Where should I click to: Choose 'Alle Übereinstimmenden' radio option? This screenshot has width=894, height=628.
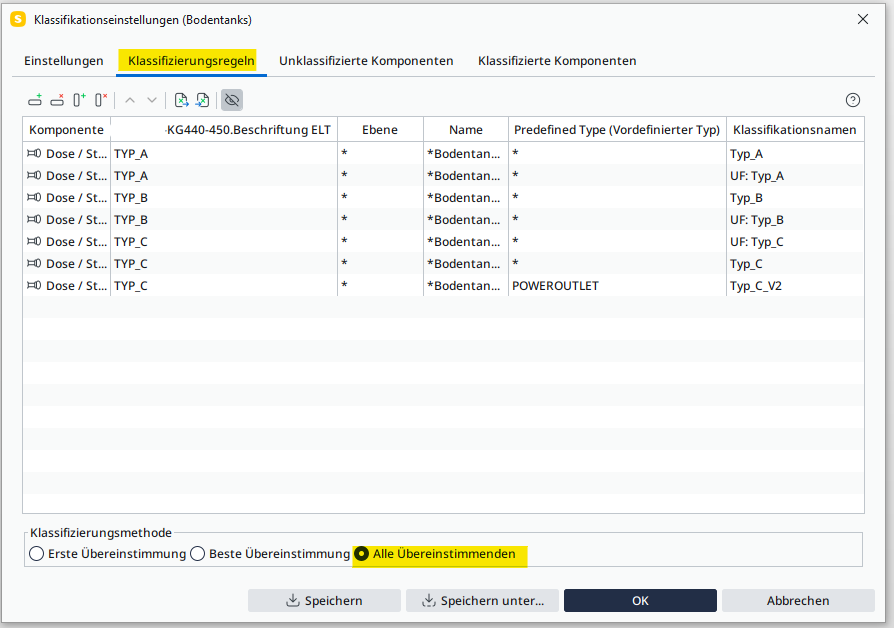362,554
